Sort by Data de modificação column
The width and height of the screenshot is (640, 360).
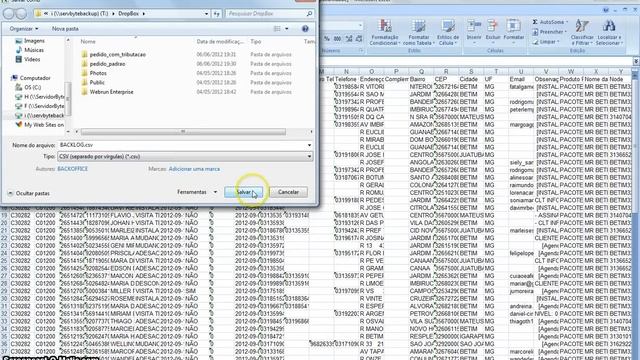[x=220, y=41]
